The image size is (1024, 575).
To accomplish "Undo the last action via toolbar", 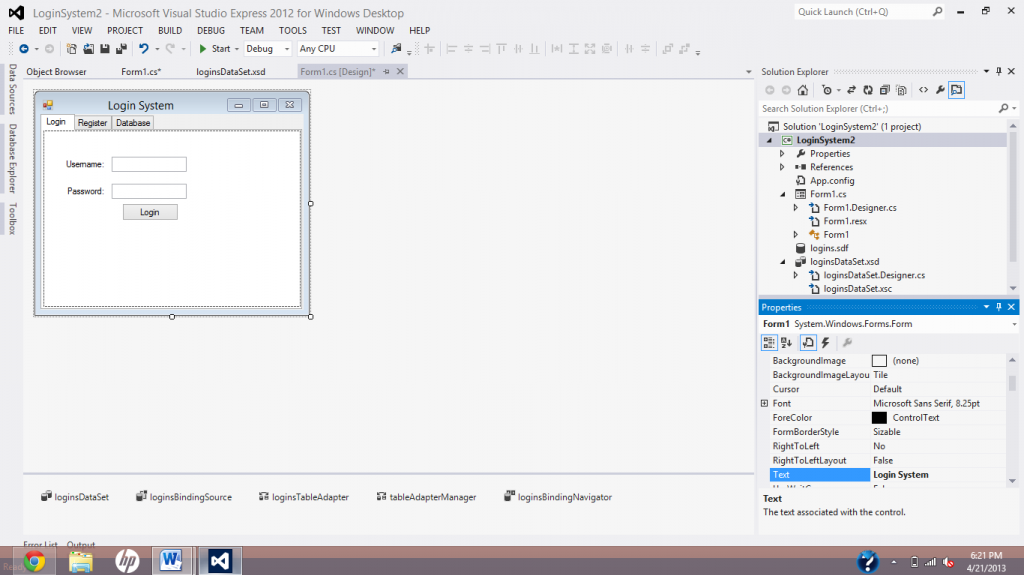I will pos(144,49).
